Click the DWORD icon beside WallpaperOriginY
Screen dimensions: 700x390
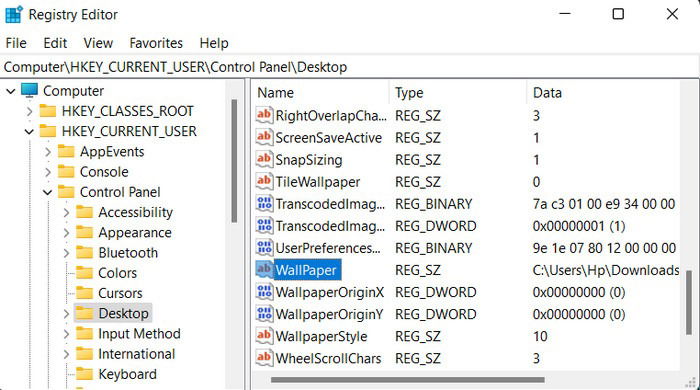[264, 314]
